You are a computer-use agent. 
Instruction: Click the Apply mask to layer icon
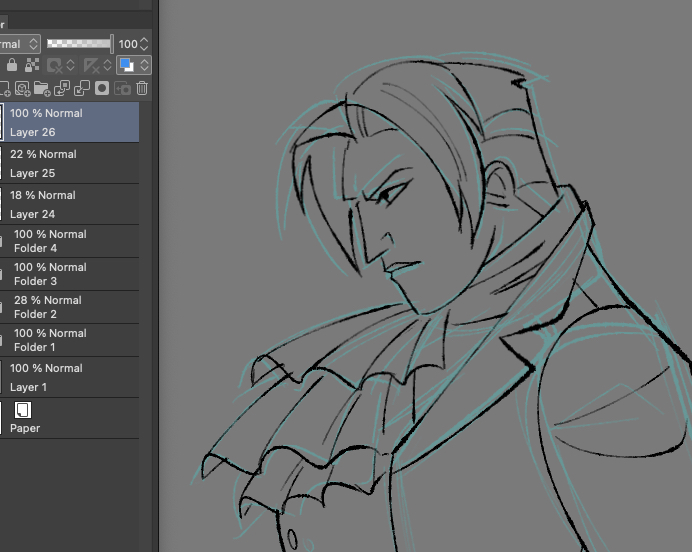point(122,89)
